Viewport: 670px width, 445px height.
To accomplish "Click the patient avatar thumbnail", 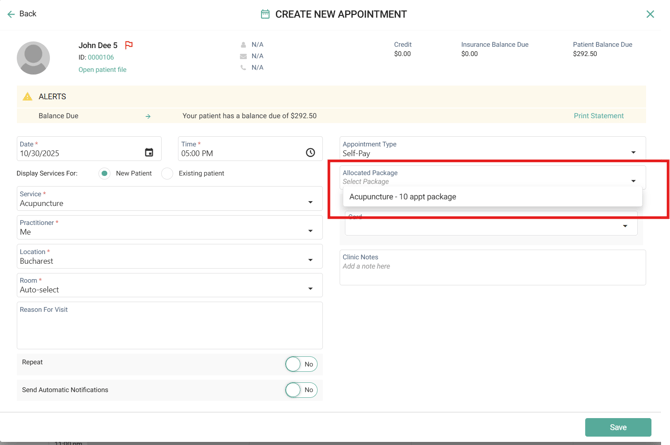I will point(33,58).
